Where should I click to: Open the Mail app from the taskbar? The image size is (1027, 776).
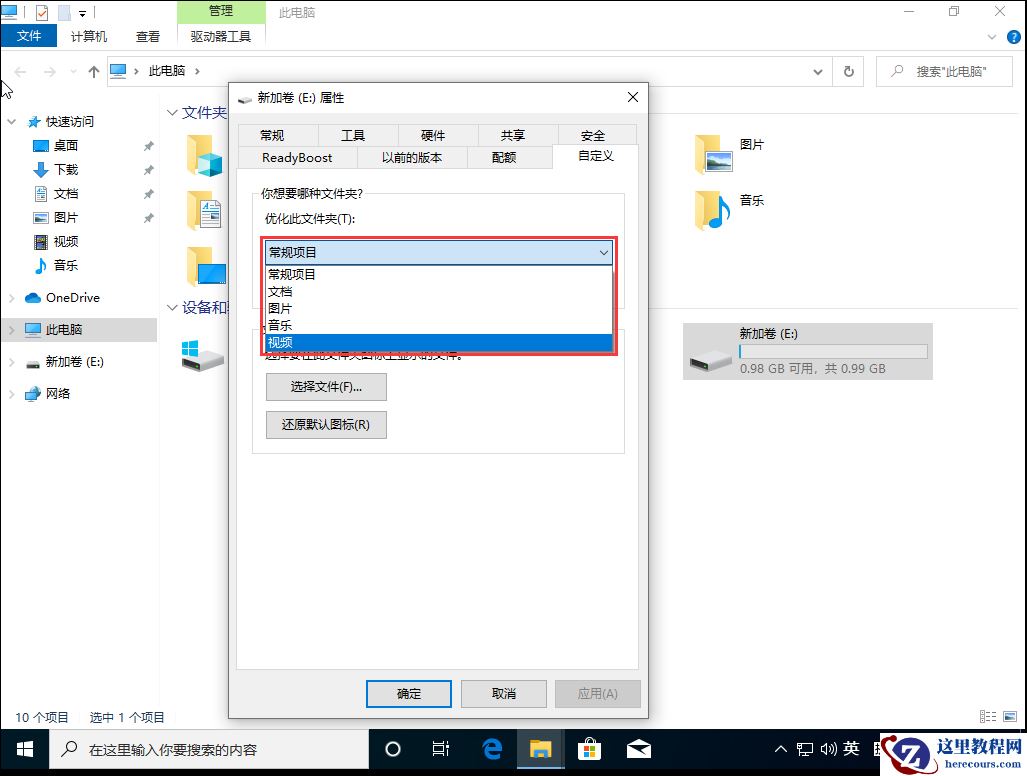(x=638, y=748)
